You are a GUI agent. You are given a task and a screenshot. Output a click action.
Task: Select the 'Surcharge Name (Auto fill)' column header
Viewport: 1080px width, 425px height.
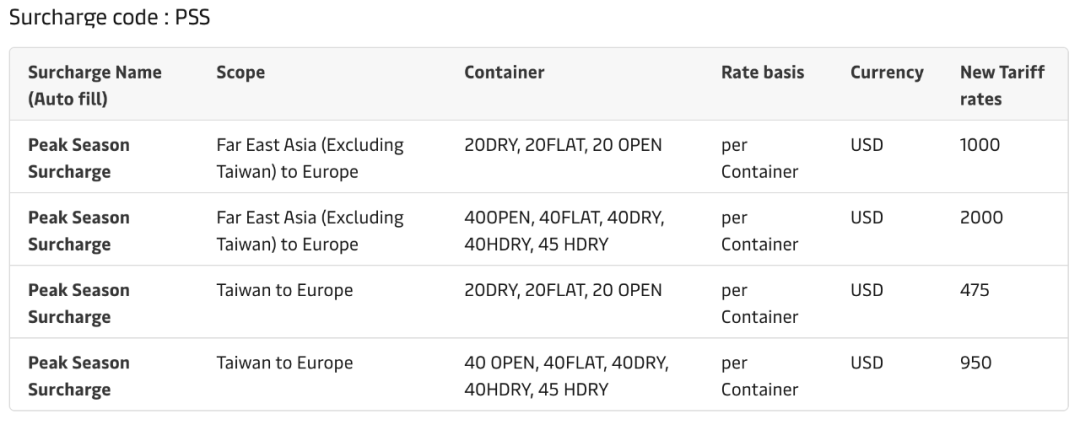tap(94, 86)
